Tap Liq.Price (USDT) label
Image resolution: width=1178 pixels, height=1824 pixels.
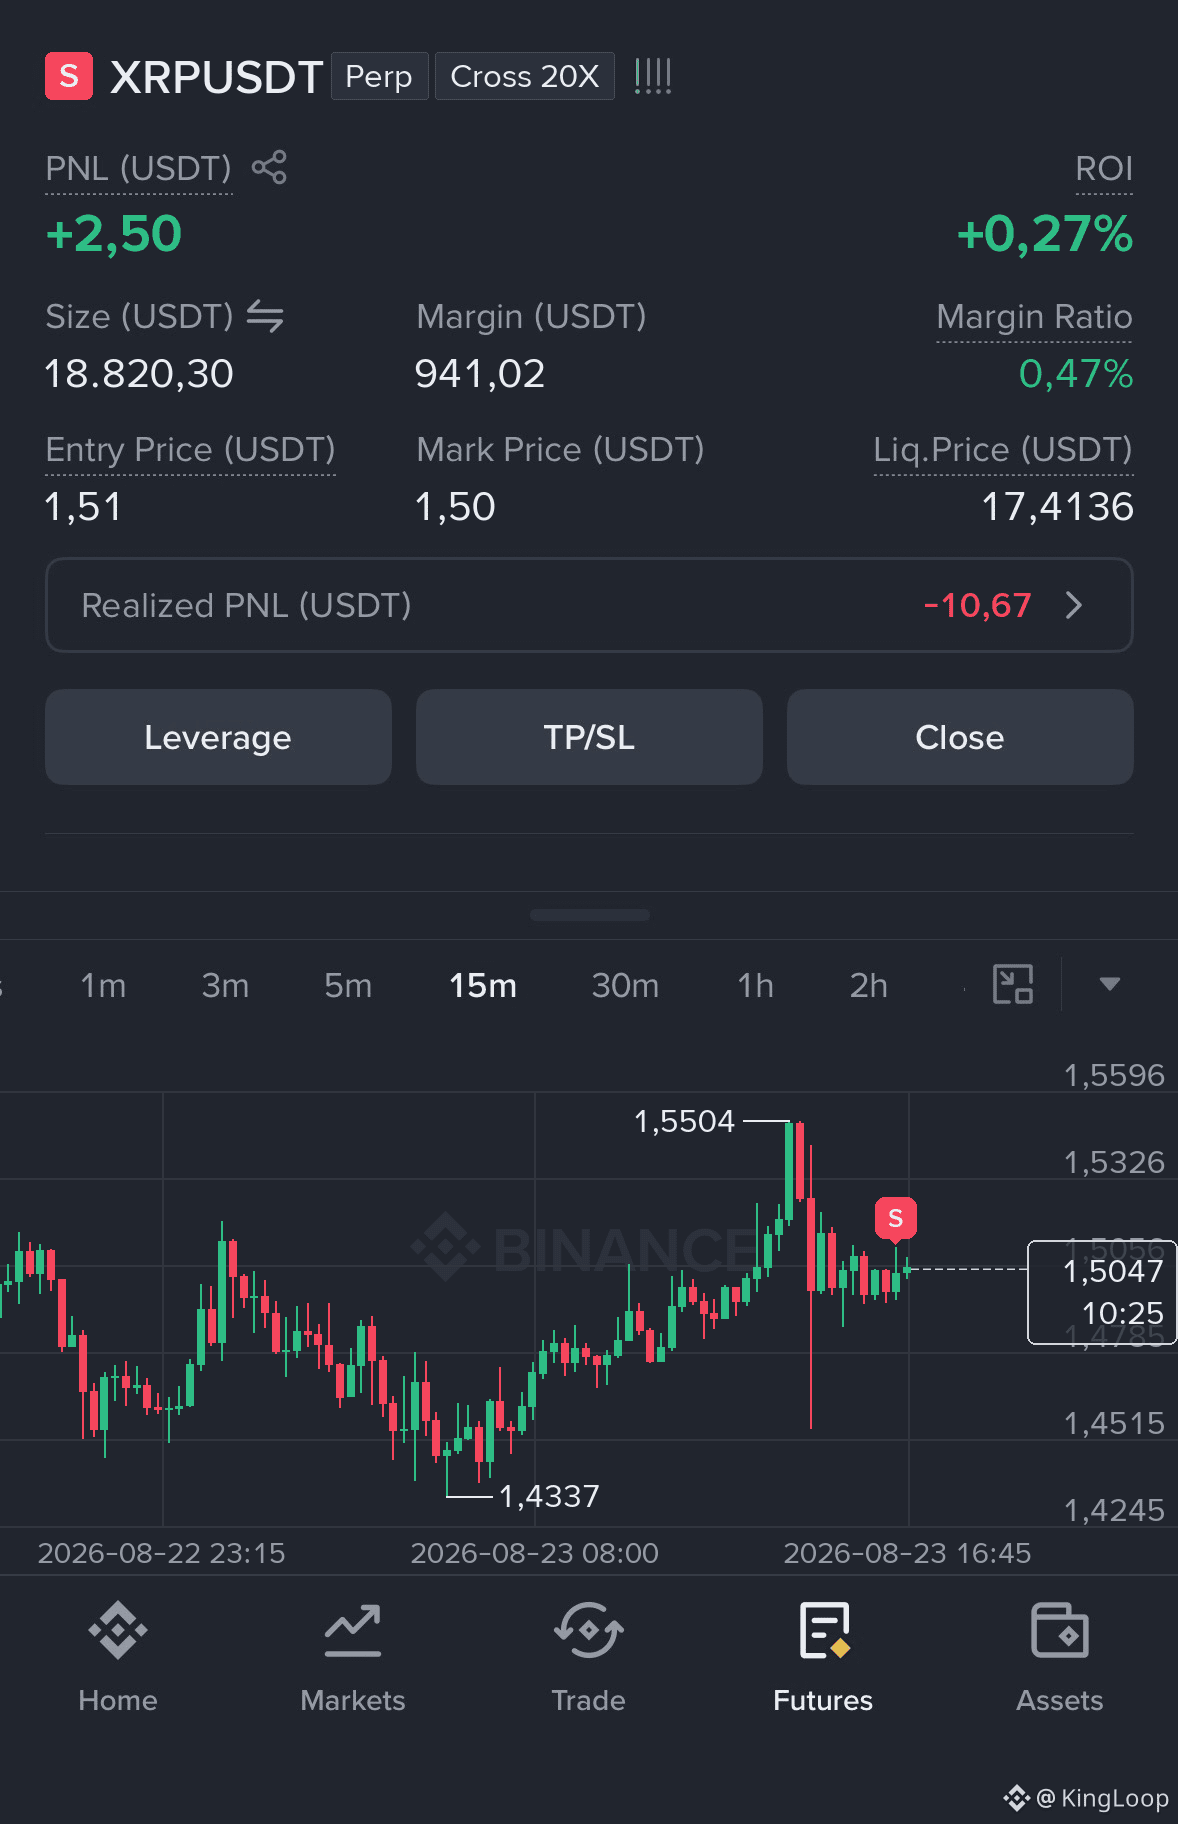1003,450
